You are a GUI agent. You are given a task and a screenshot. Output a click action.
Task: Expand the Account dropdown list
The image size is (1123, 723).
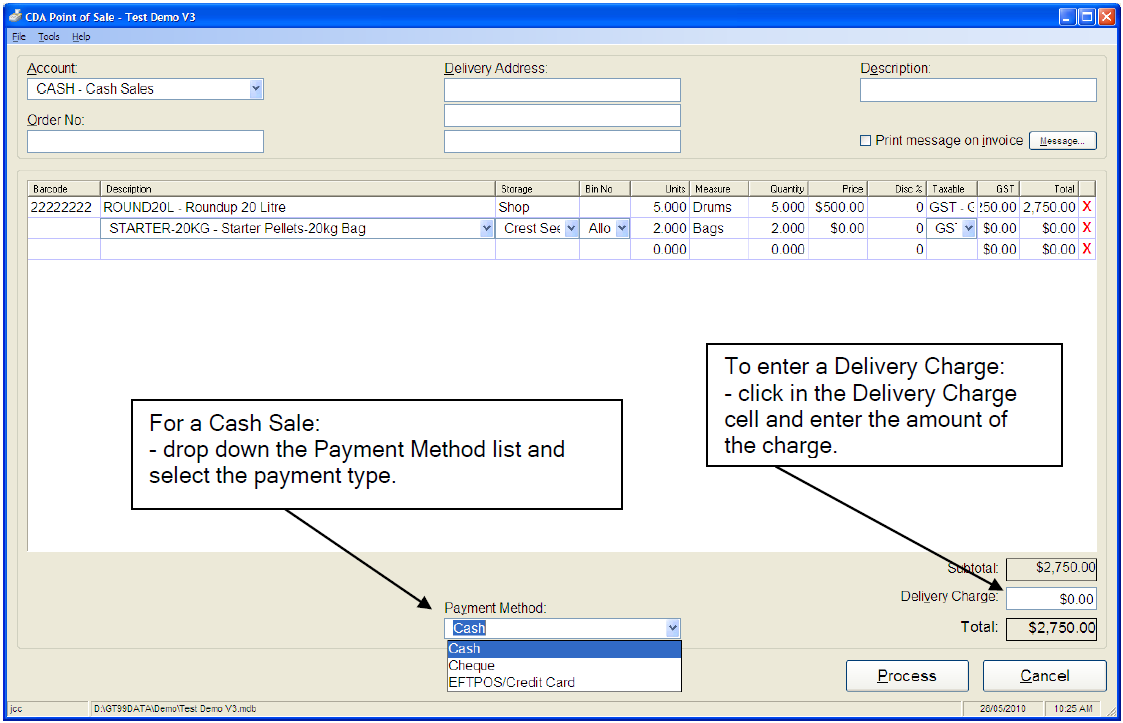click(x=256, y=89)
